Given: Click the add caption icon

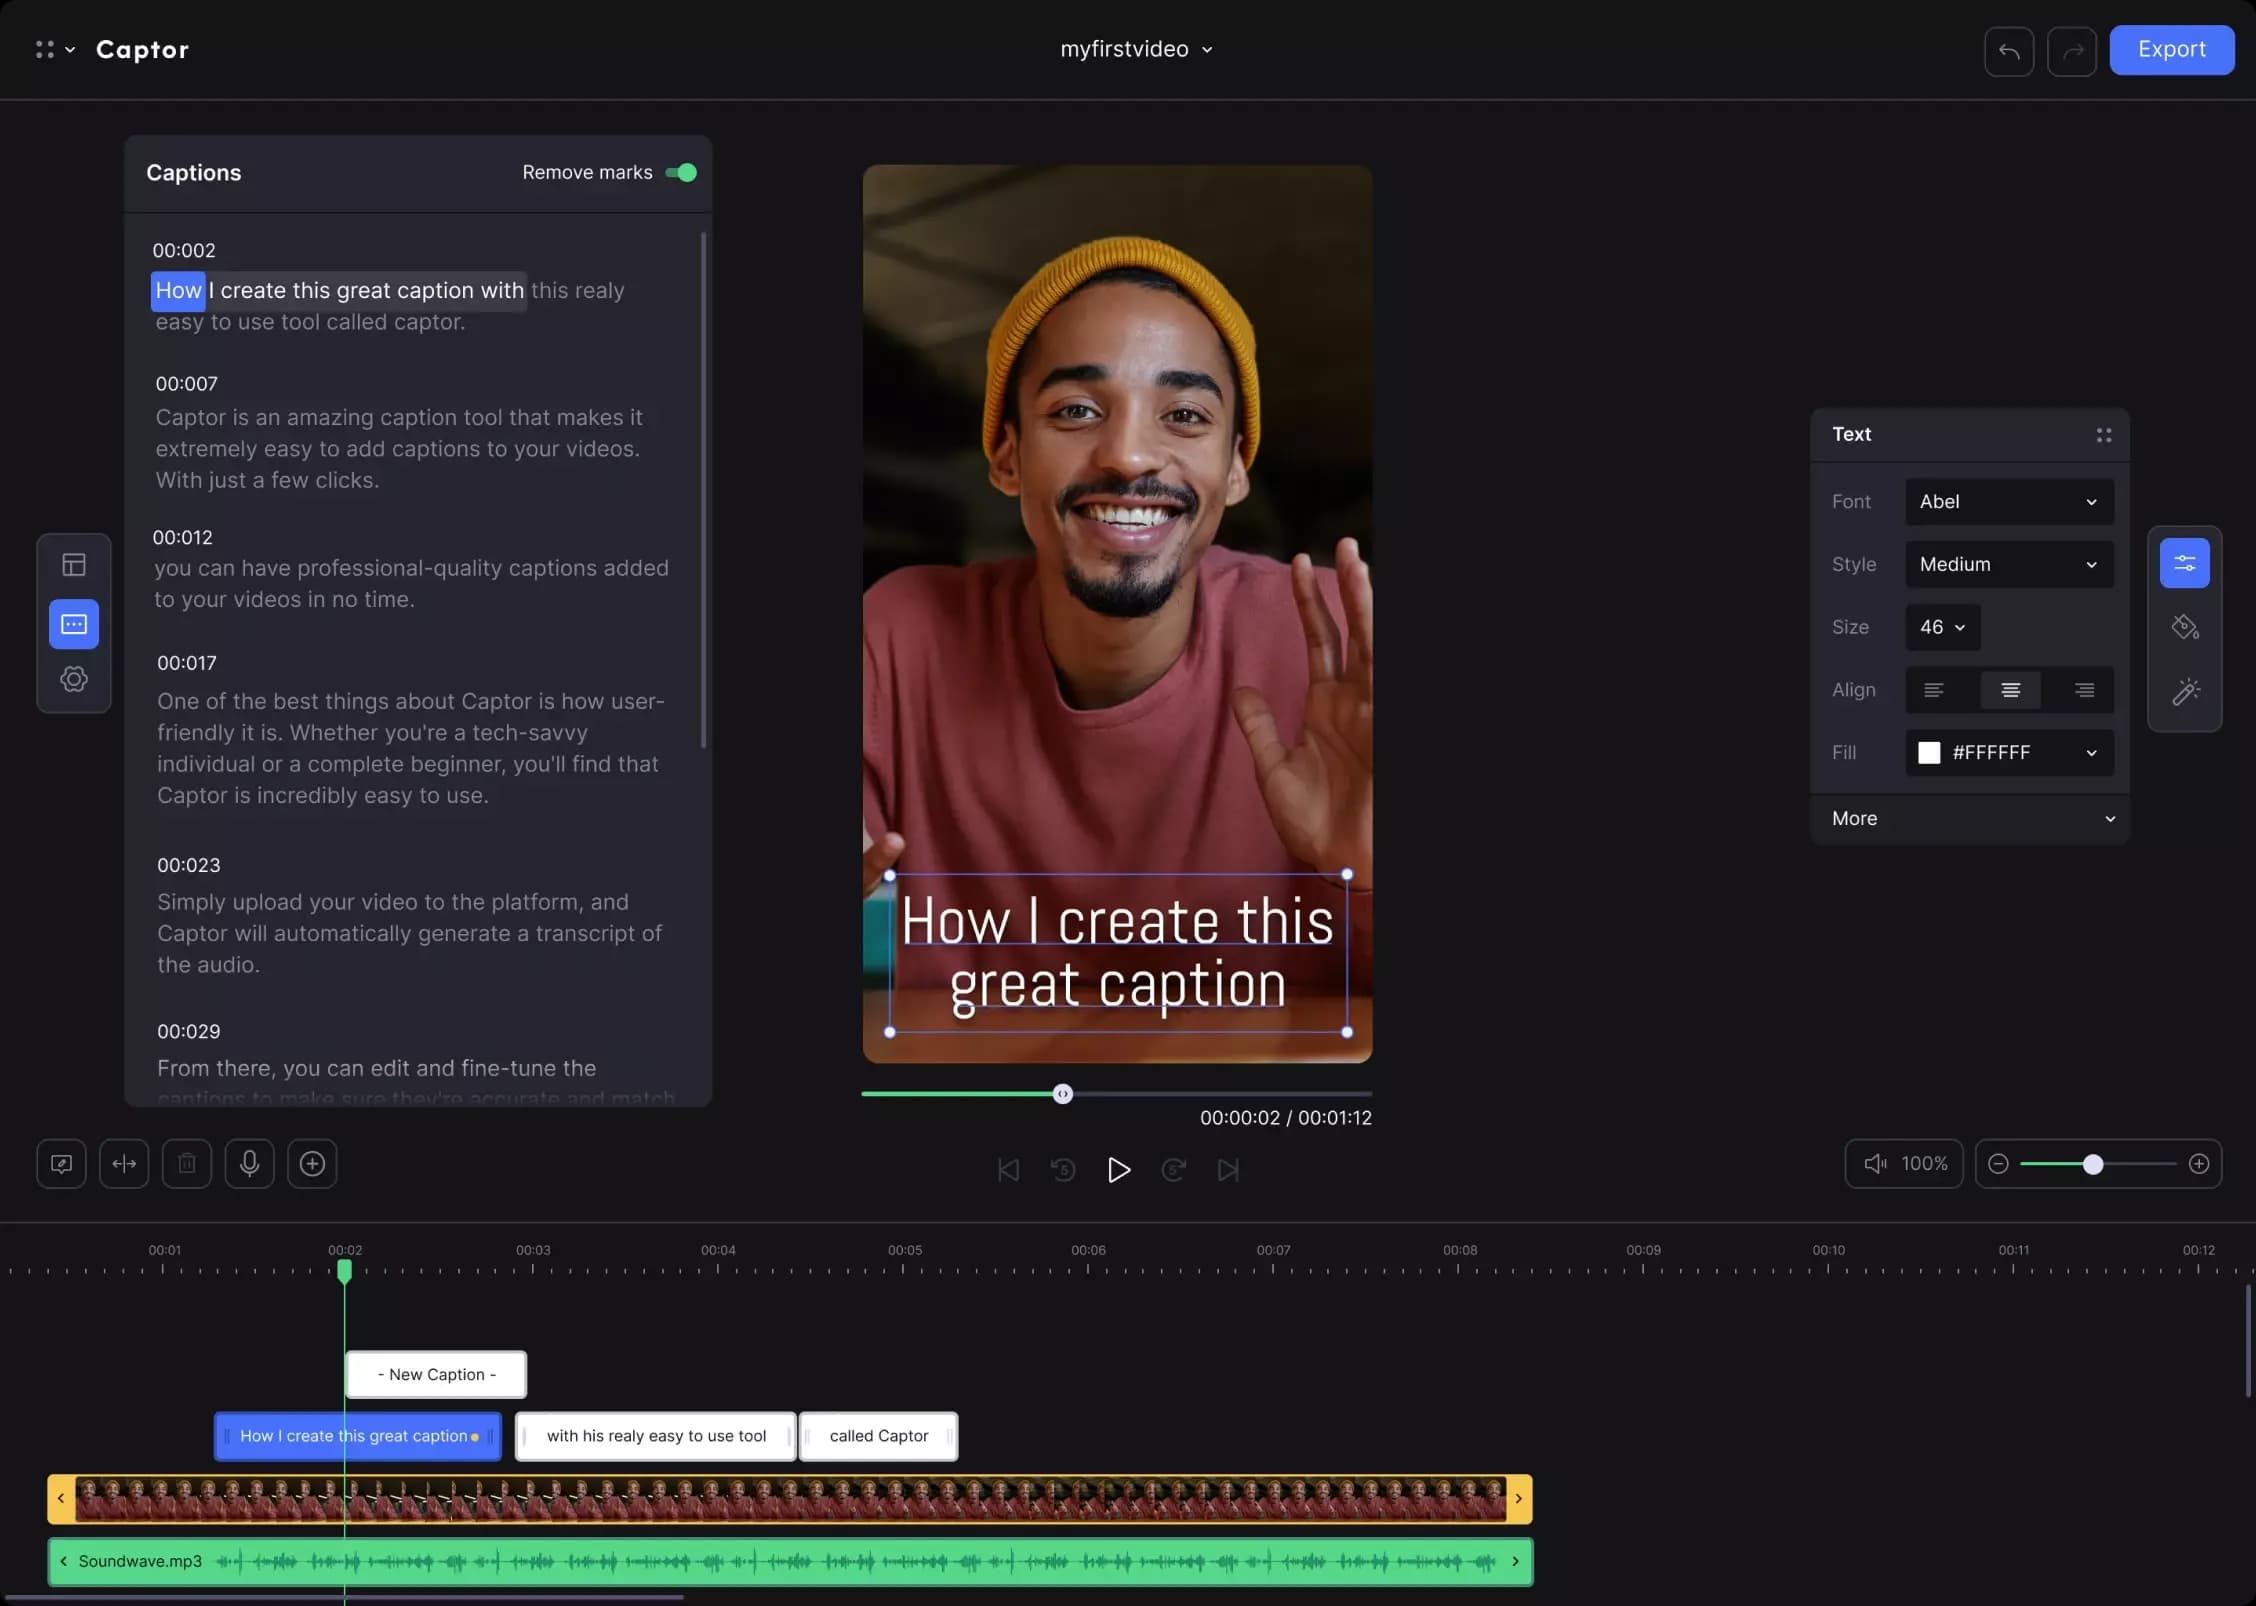Looking at the screenshot, I should [x=311, y=1161].
